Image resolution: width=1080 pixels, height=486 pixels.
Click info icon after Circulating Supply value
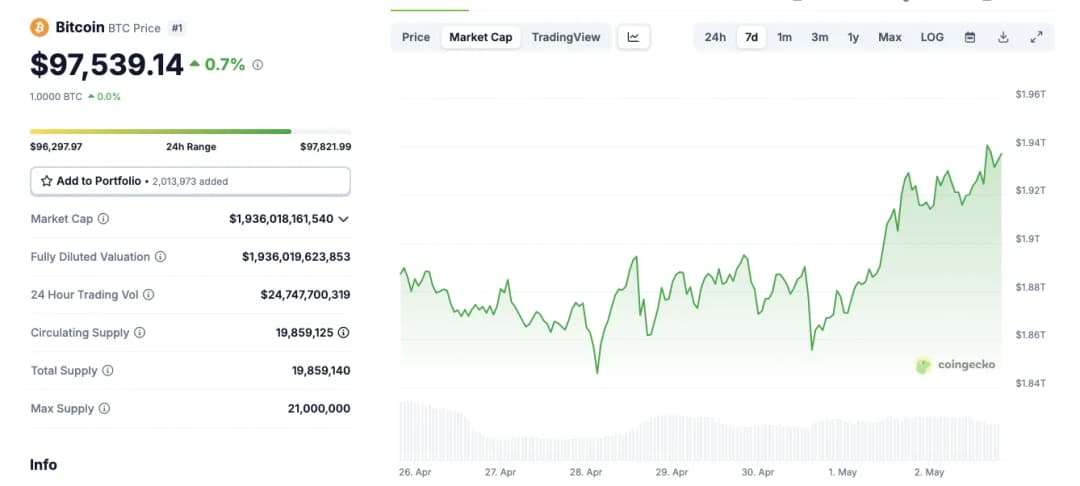point(344,333)
